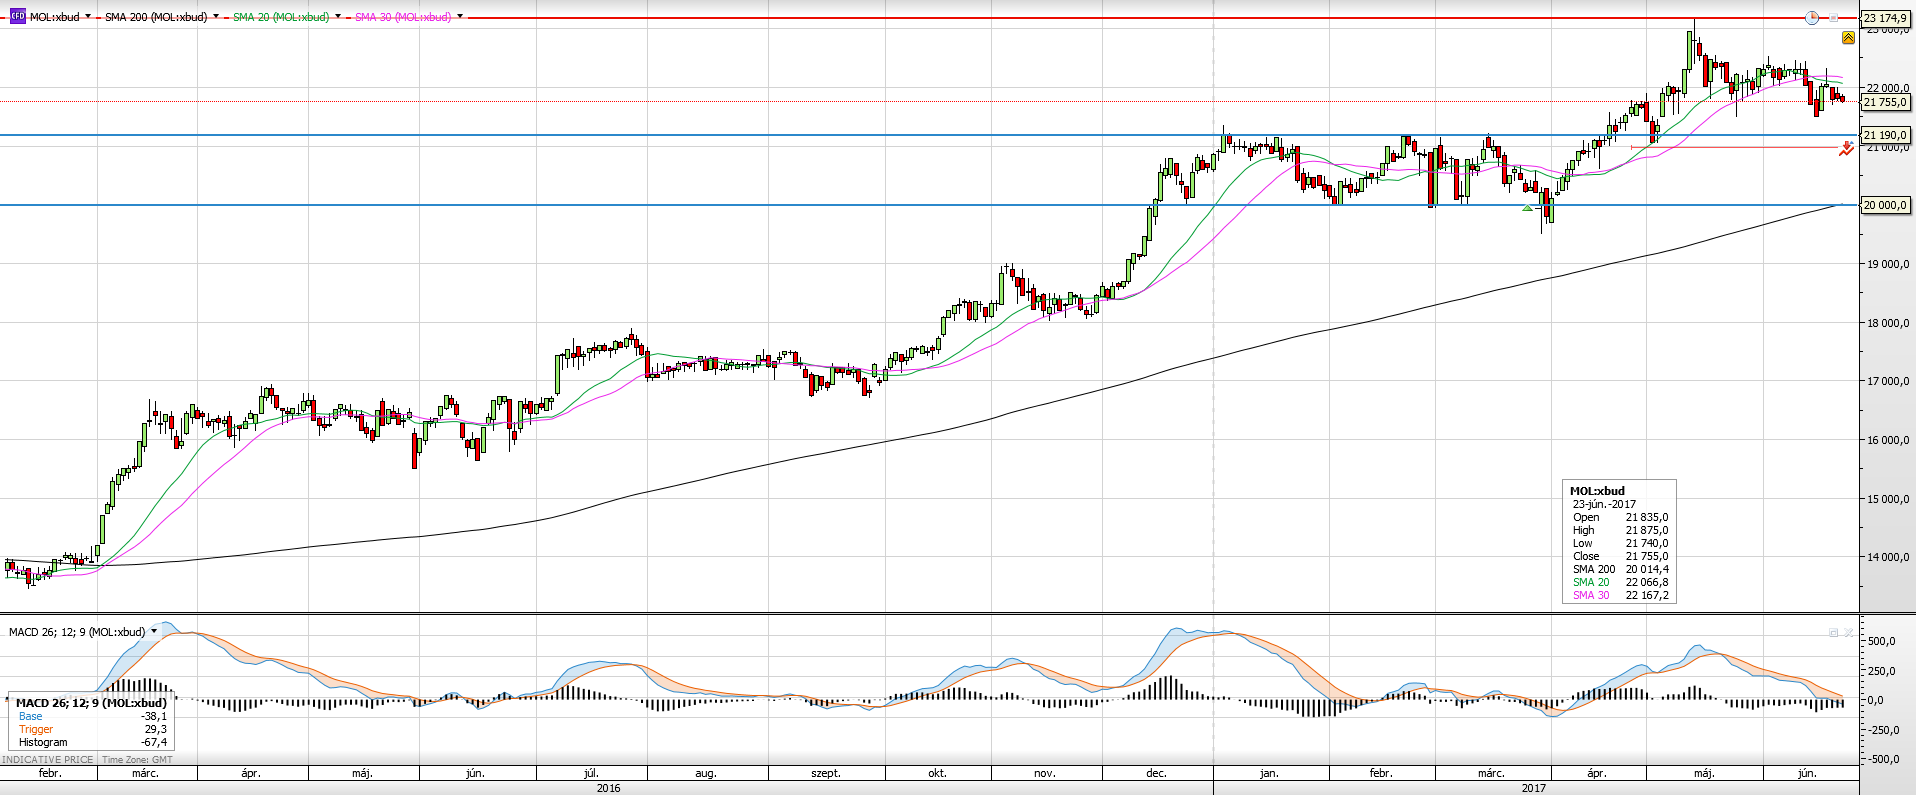Click the Time Zone: GMT label
The image size is (1916, 795).
[137, 760]
